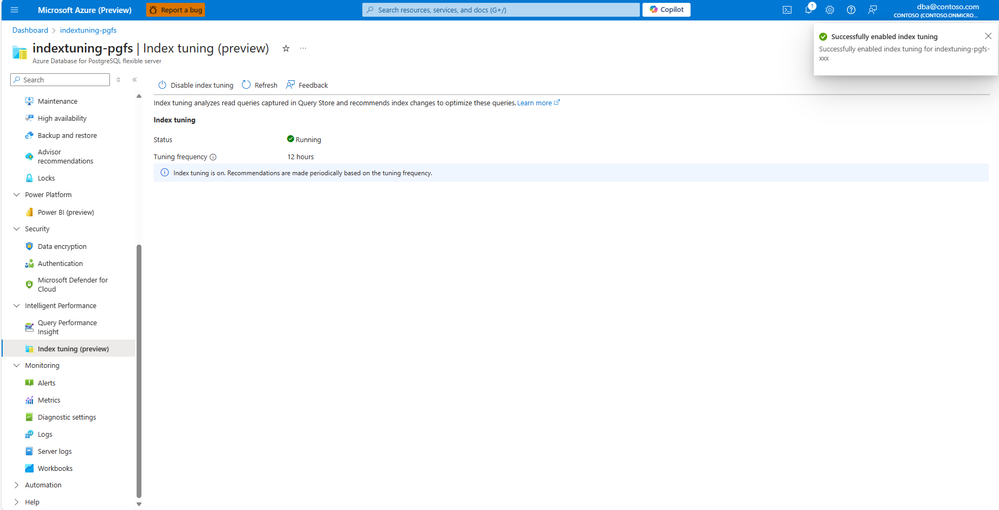Viewport: 999px width, 510px height.
Task: Click the global search resources field
Action: tap(501, 10)
